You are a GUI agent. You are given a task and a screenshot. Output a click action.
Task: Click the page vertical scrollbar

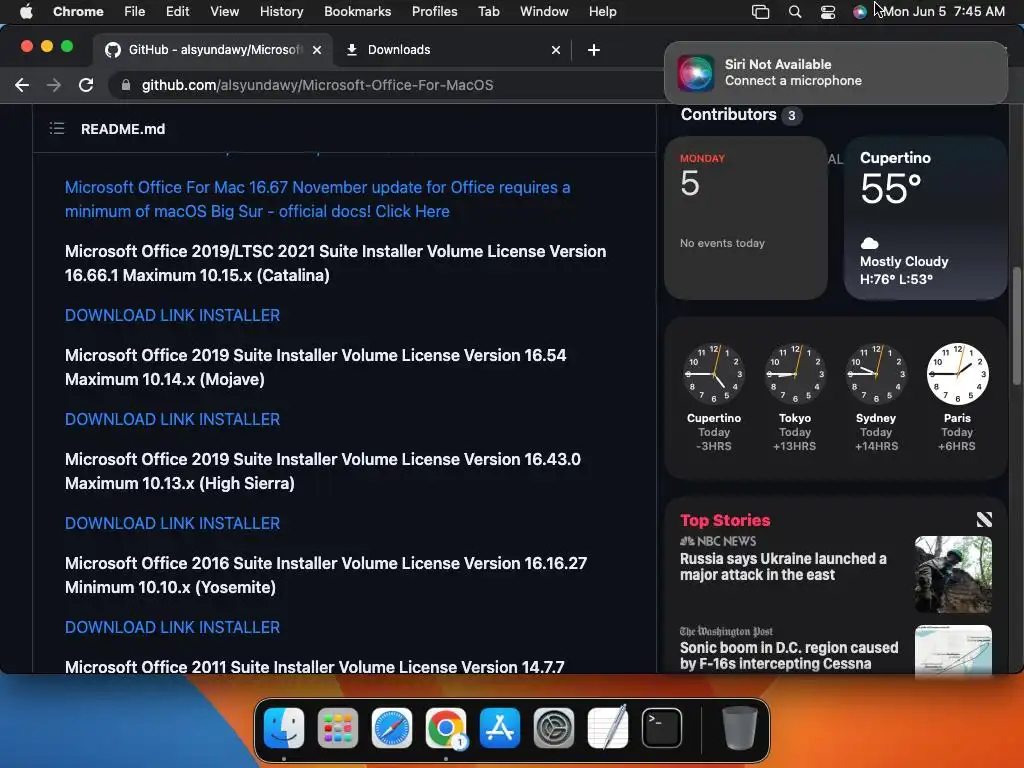pos(1016,326)
